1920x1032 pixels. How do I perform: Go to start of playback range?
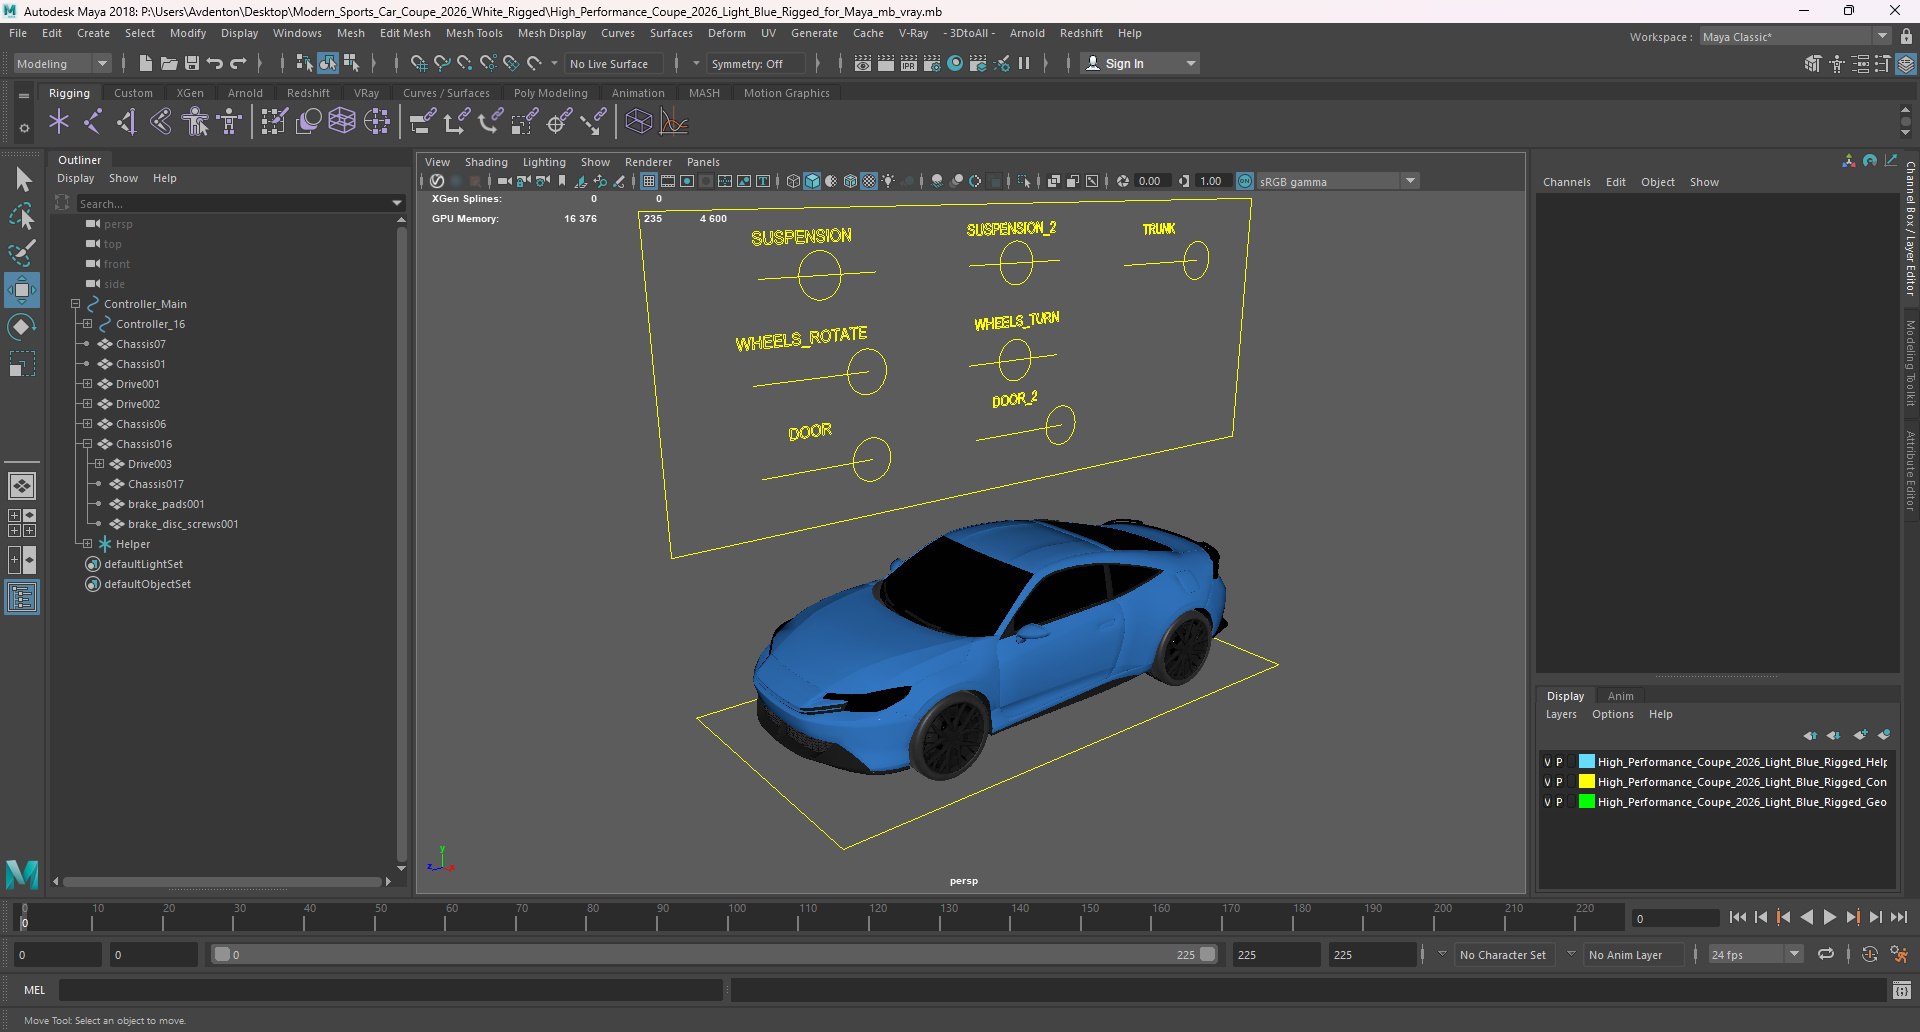tap(1737, 917)
